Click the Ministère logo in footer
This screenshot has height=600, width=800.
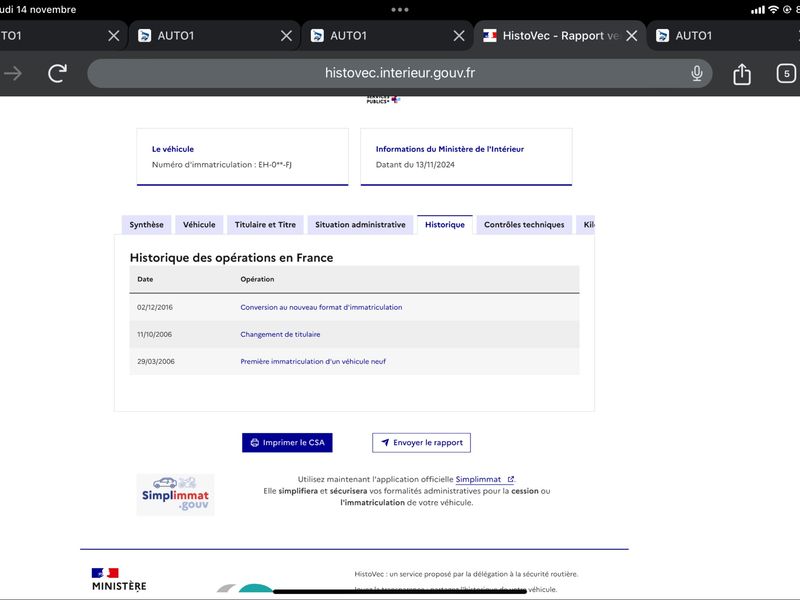pyautogui.click(x=119, y=579)
